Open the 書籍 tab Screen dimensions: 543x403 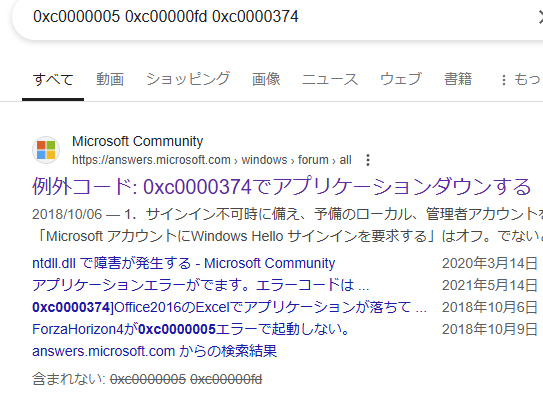tap(458, 79)
